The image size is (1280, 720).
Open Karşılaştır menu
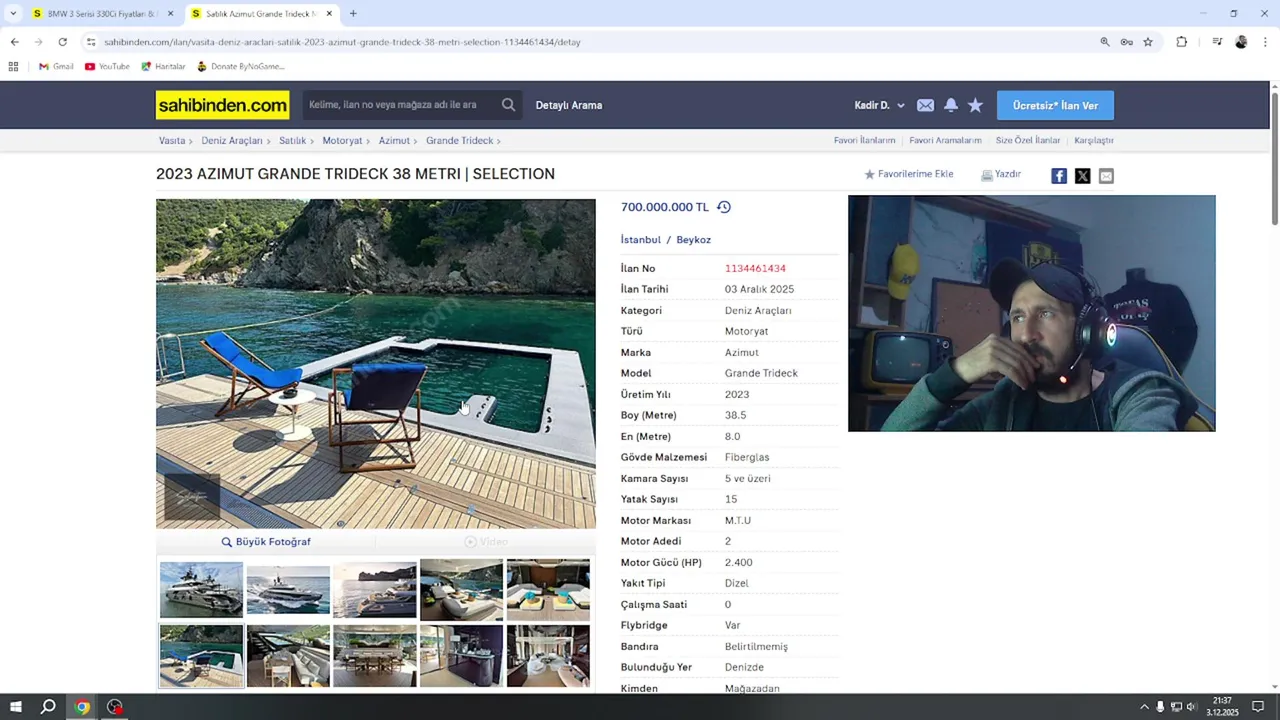click(1094, 141)
